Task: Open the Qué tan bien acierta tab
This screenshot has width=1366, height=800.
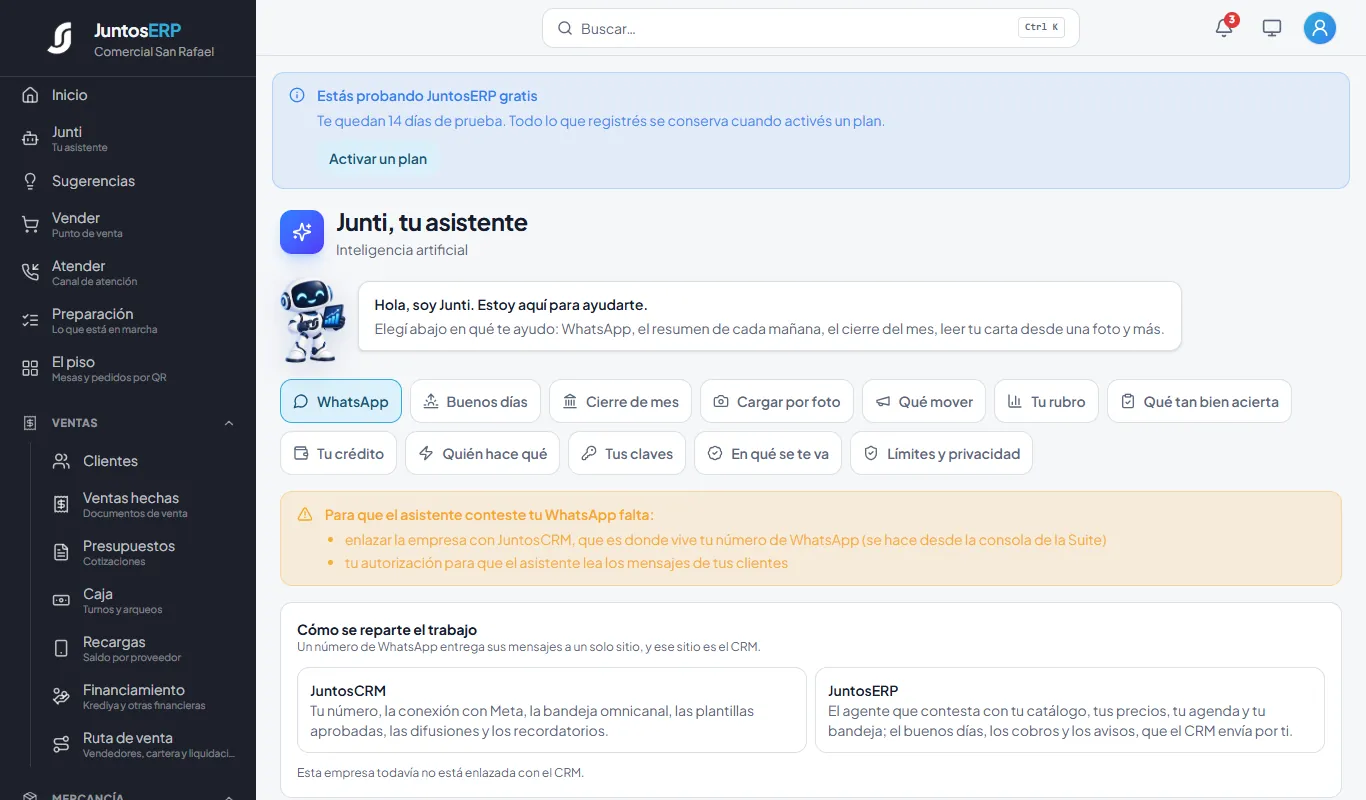Action: coord(1199,401)
